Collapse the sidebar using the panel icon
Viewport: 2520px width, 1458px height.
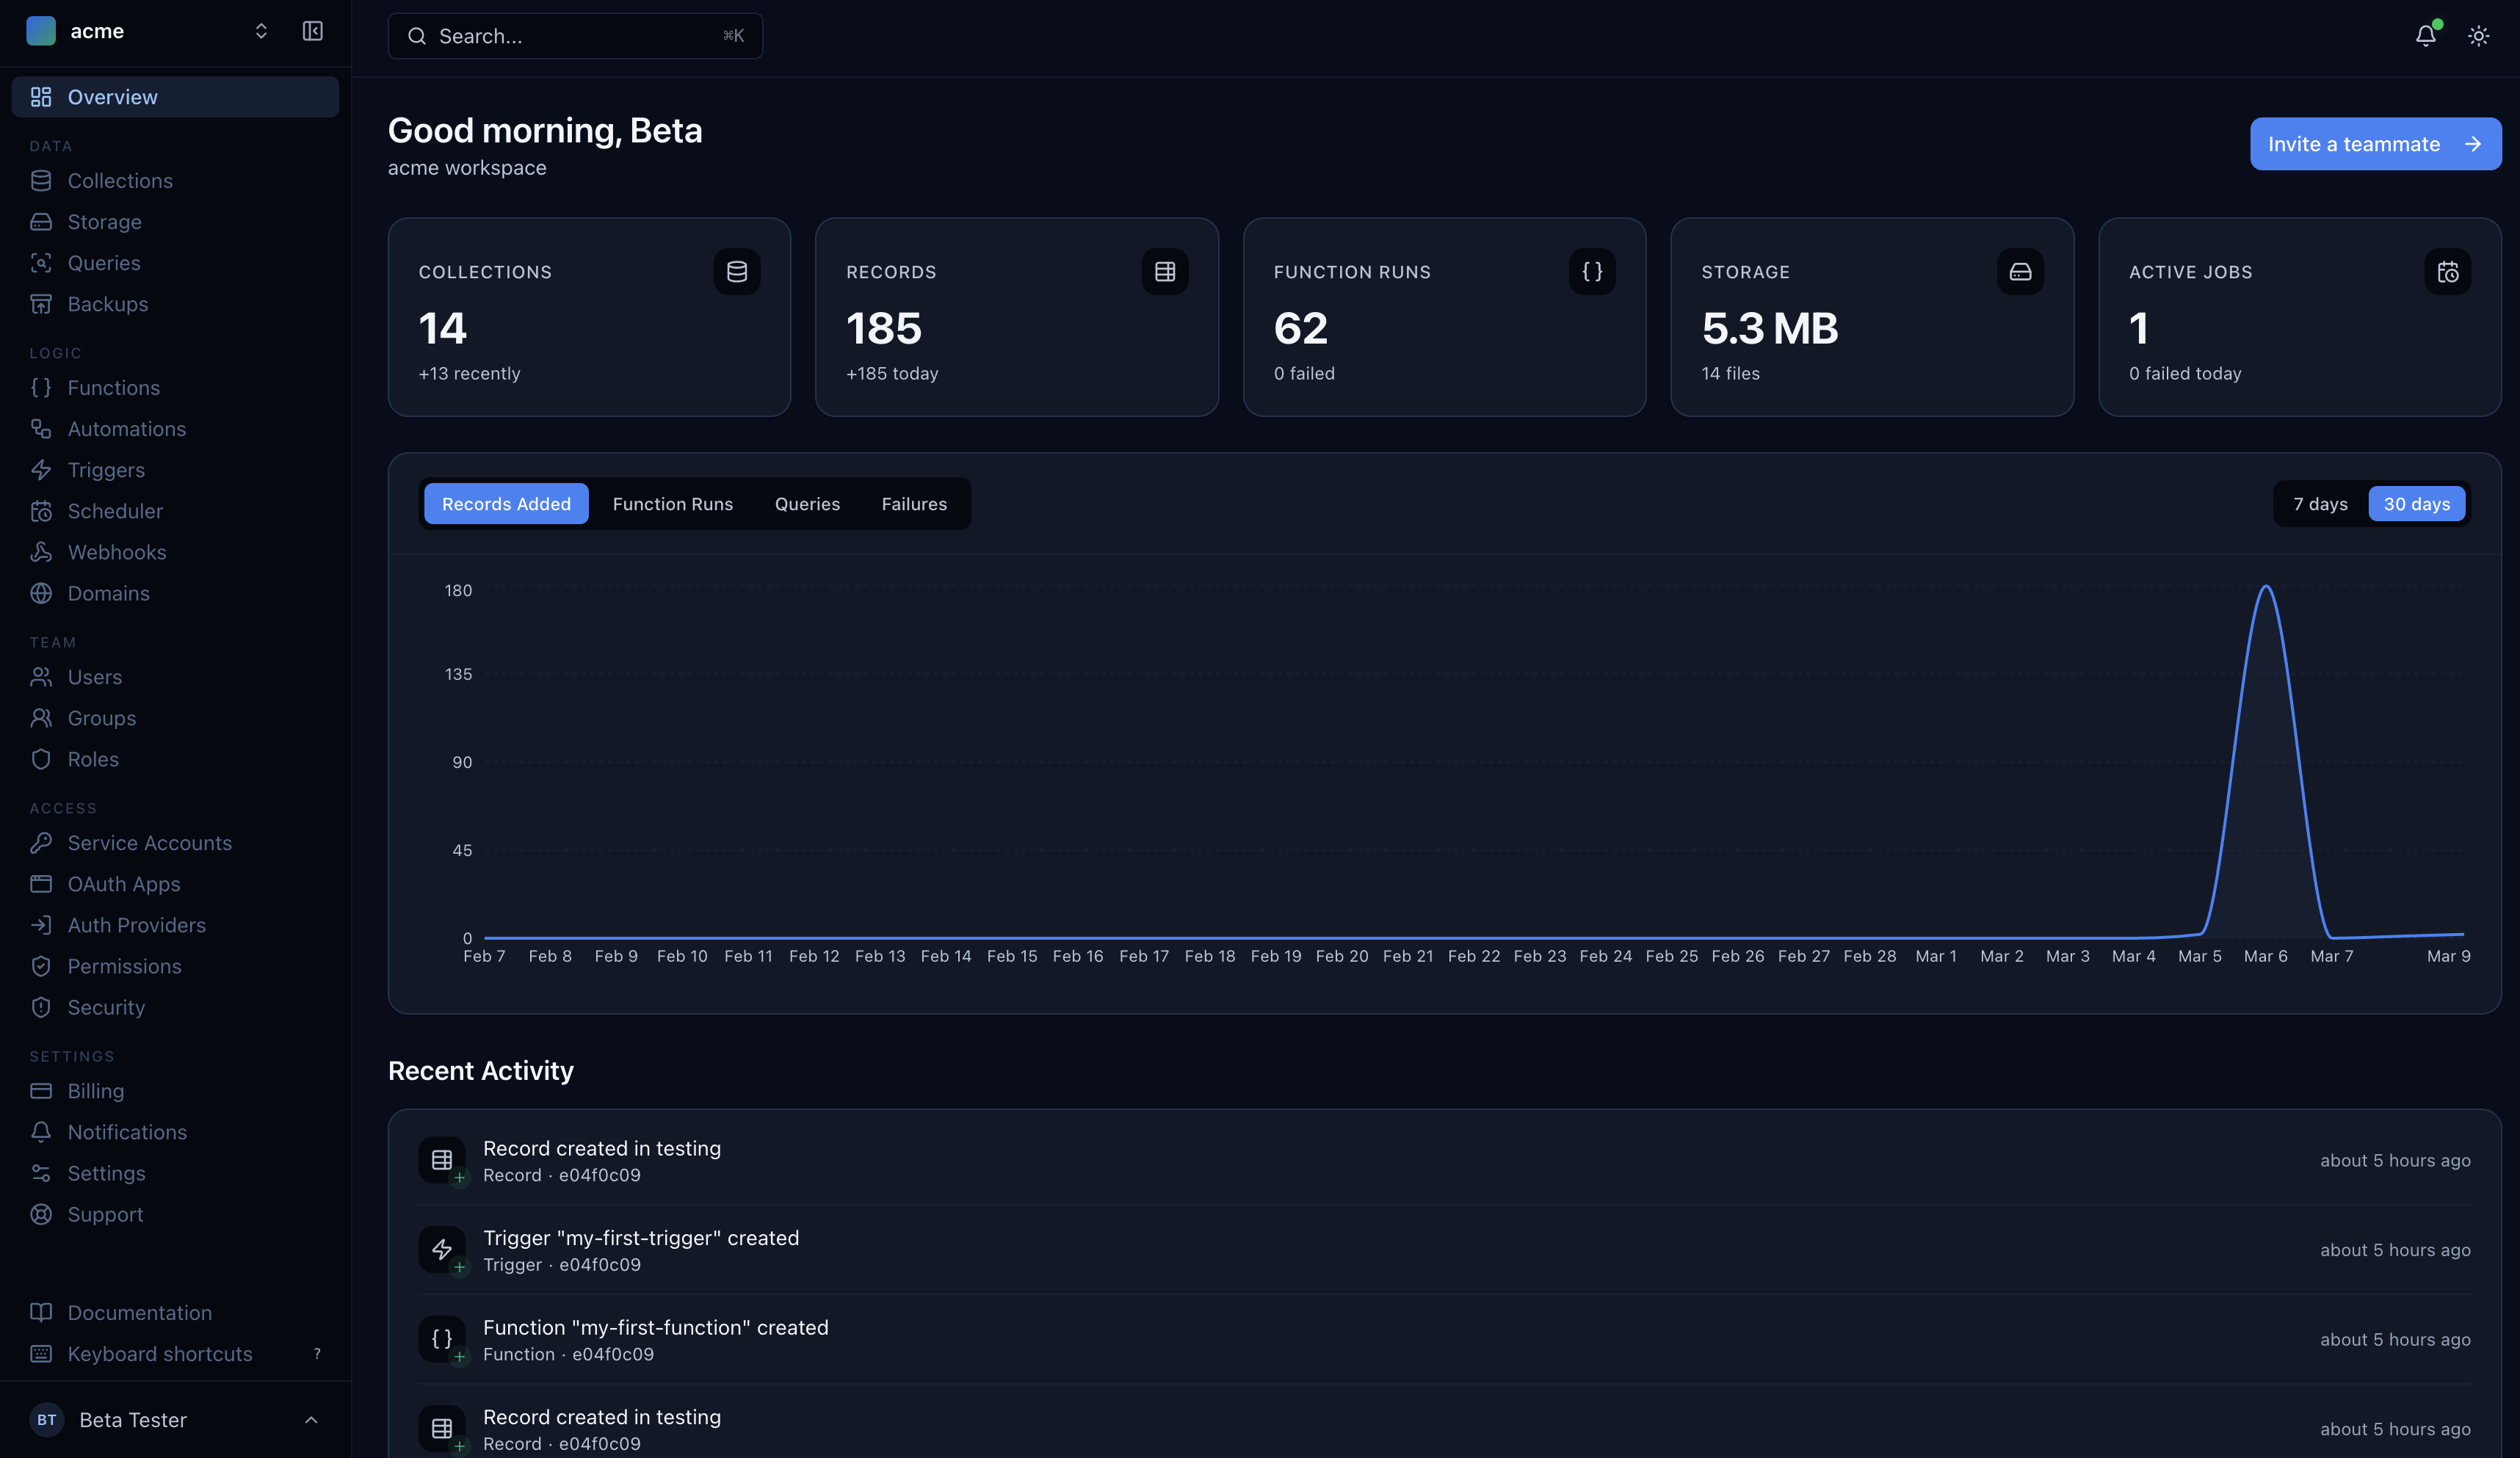point(312,31)
